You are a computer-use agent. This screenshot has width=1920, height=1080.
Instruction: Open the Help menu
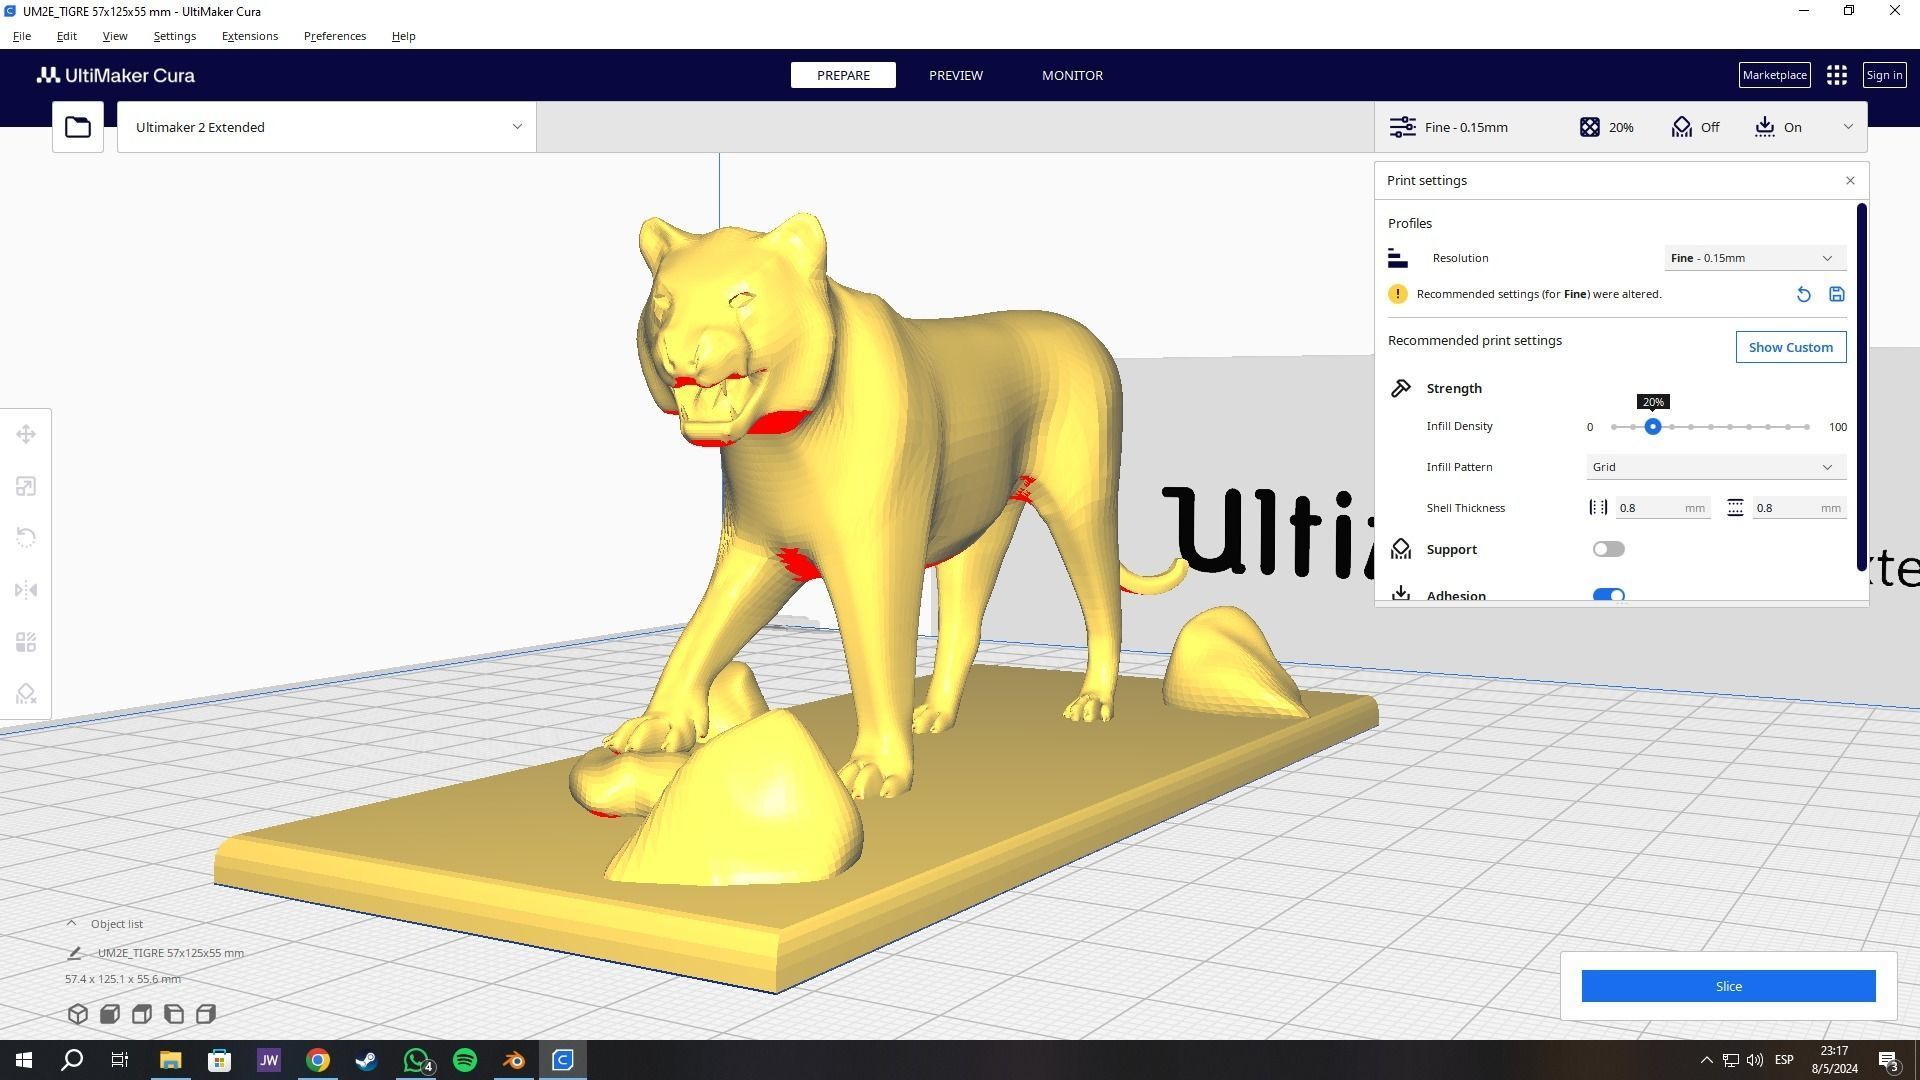403,36
